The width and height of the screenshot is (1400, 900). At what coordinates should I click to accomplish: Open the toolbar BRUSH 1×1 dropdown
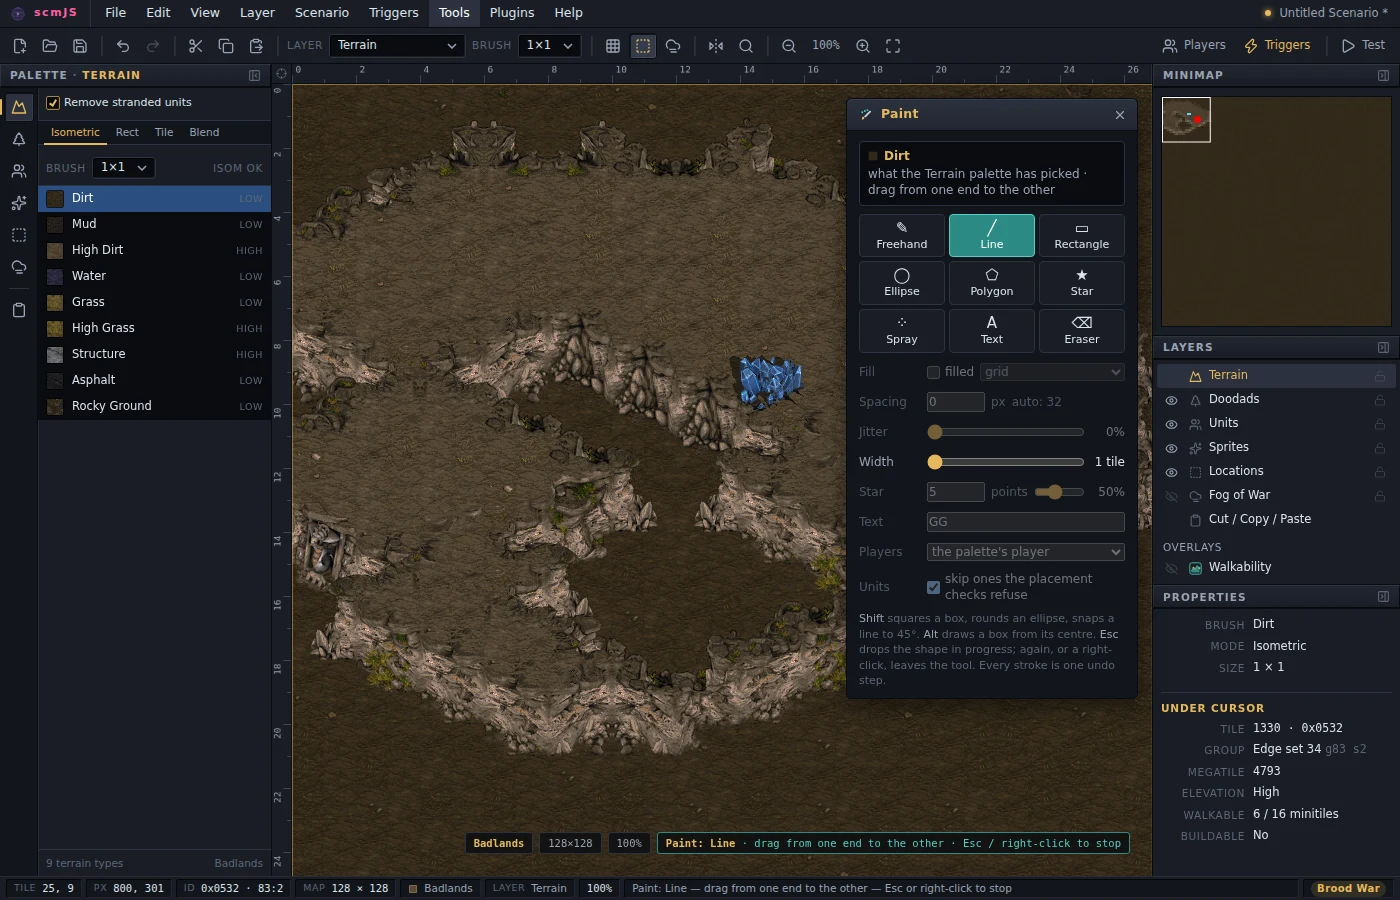[x=549, y=45]
